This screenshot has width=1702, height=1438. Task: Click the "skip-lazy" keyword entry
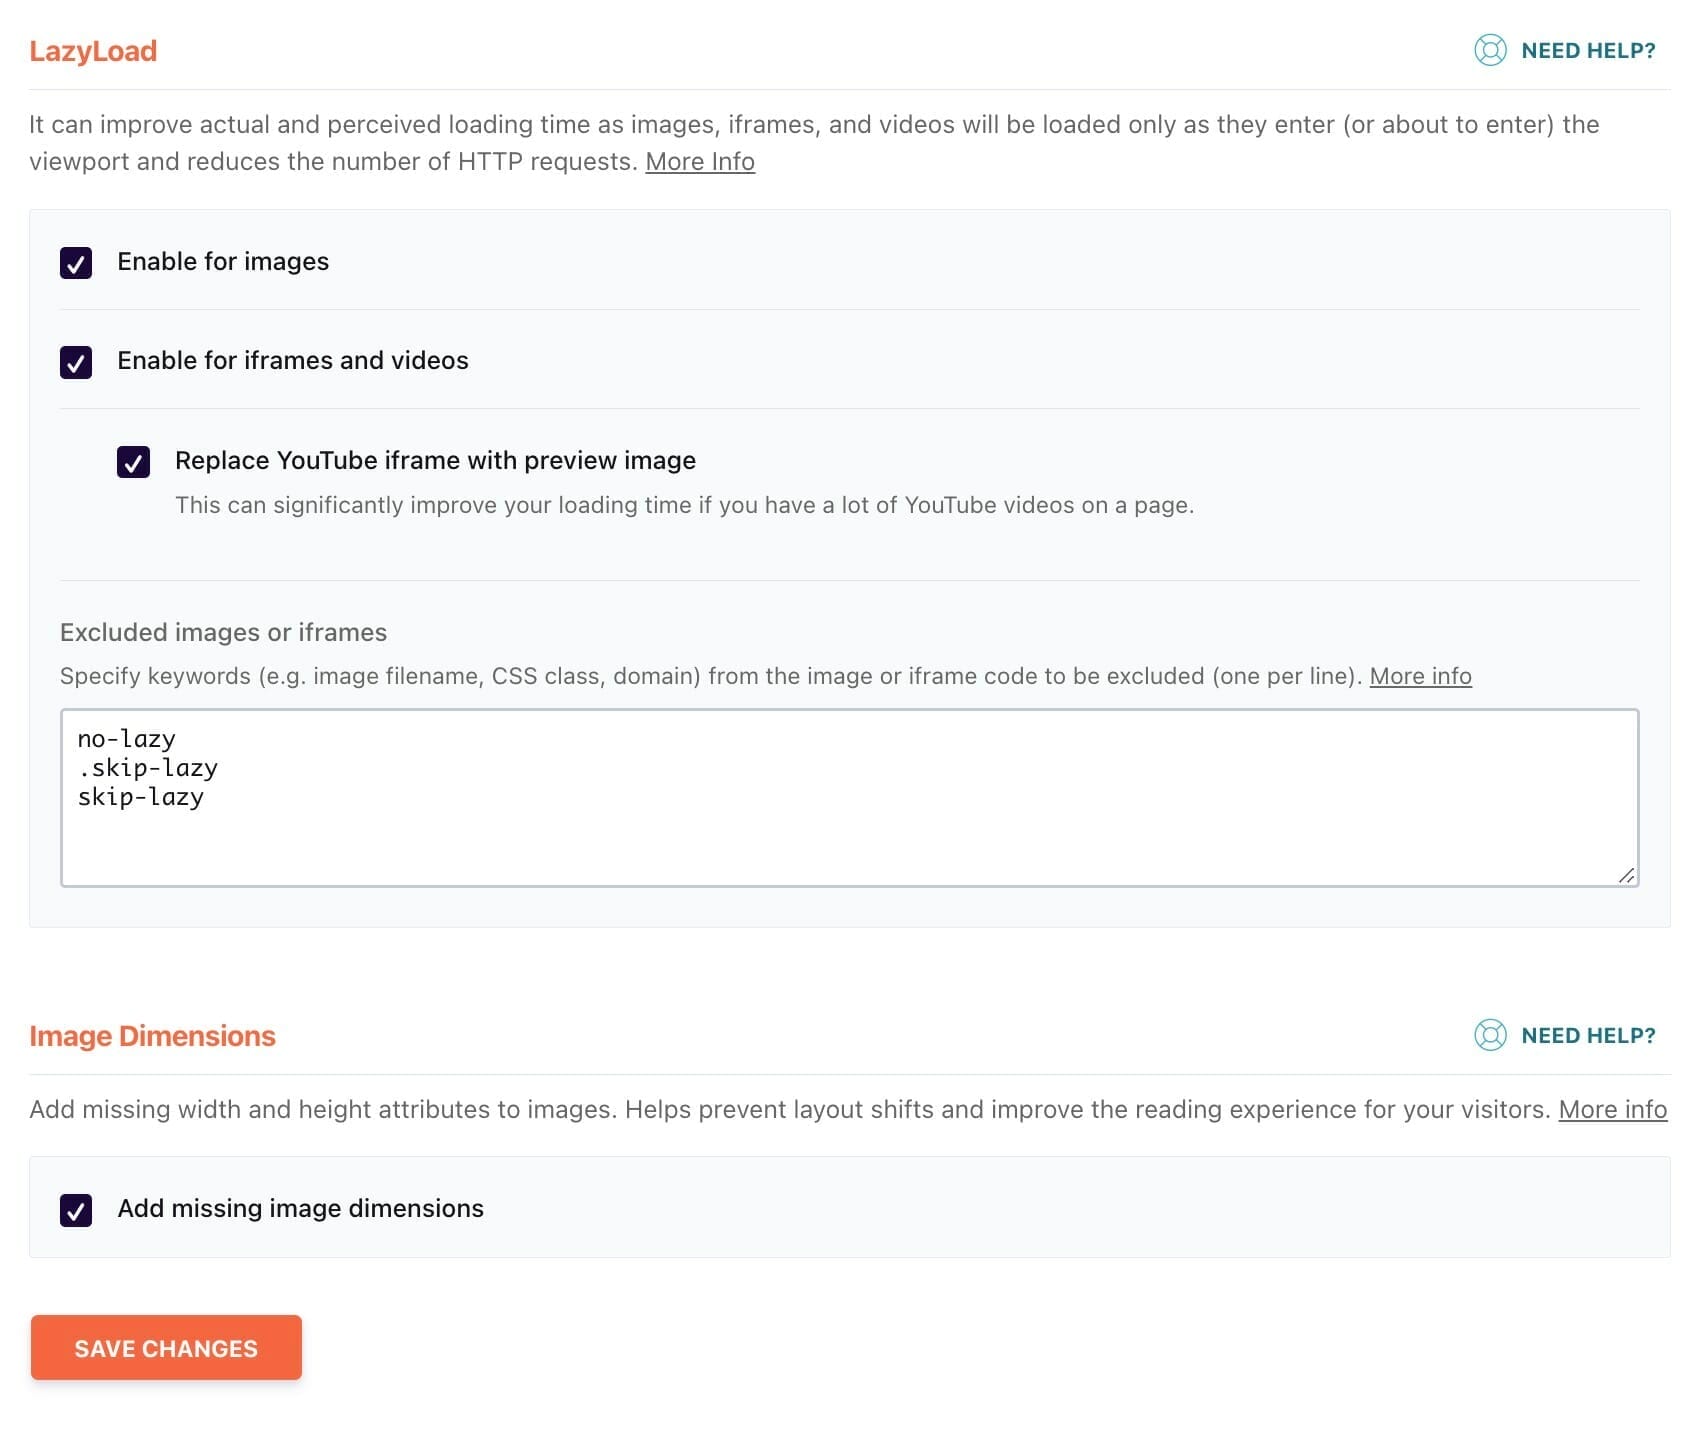click(x=140, y=797)
